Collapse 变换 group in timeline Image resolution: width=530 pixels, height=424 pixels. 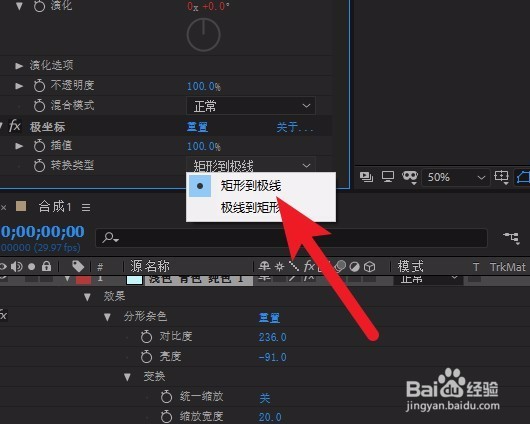point(127,377)
